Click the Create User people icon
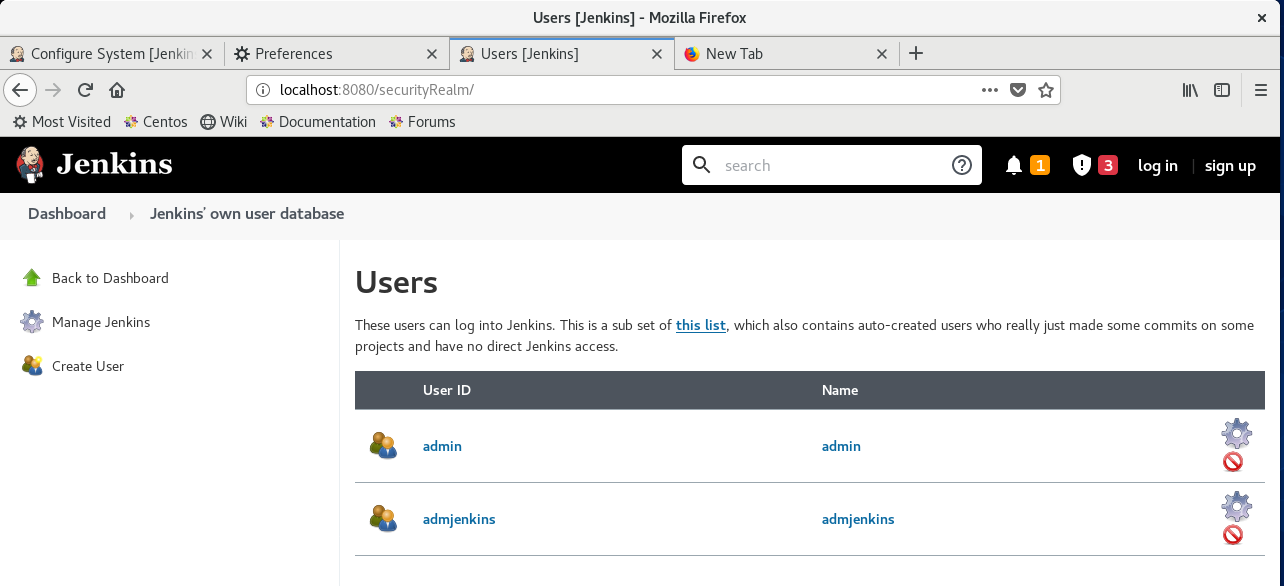Screen dimensions: 1284x586 click(x=32, y=366)
